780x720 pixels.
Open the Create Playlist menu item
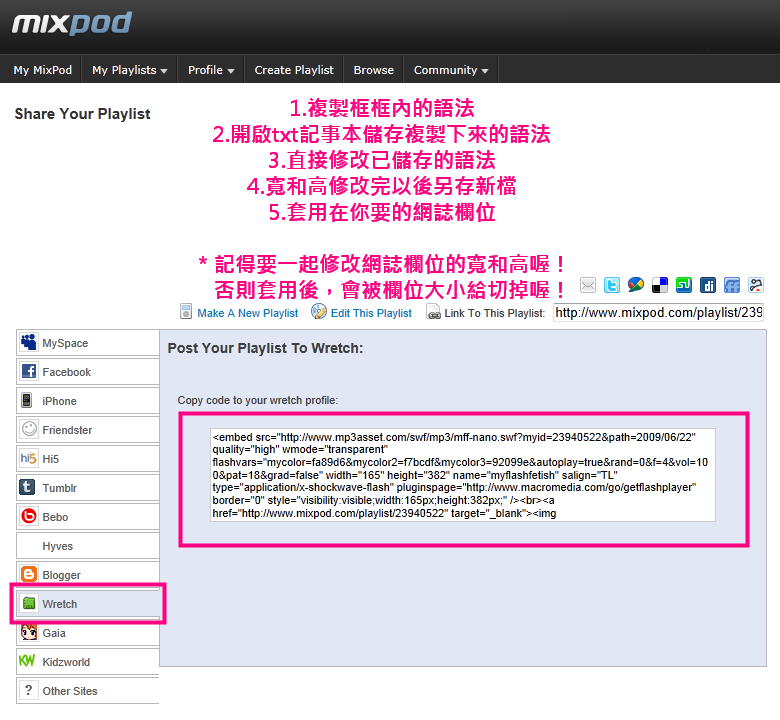[294, 70]
